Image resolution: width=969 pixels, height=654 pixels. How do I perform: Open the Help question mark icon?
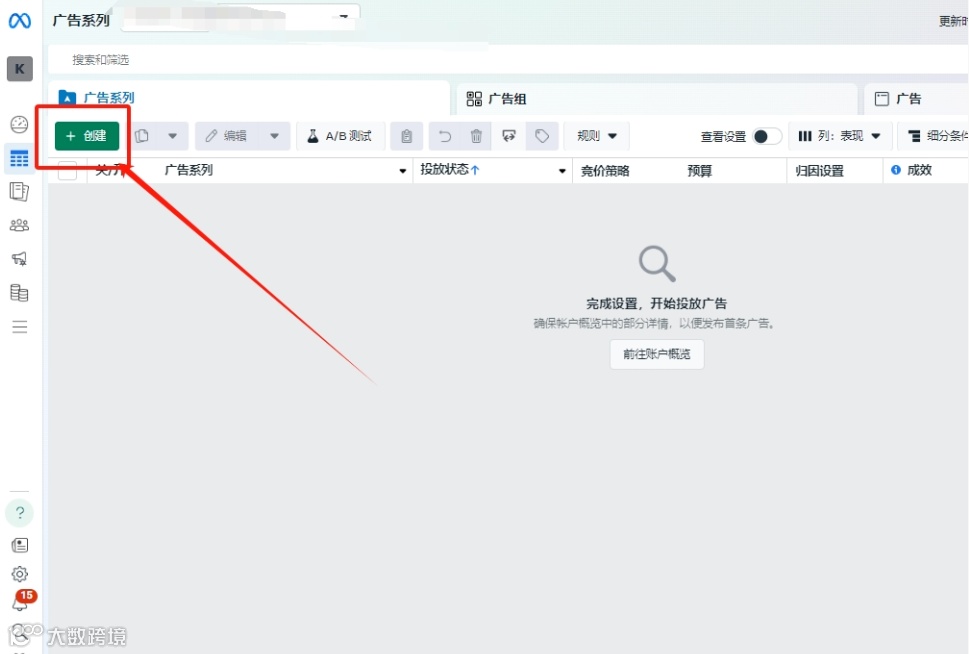tap(20, 512)
